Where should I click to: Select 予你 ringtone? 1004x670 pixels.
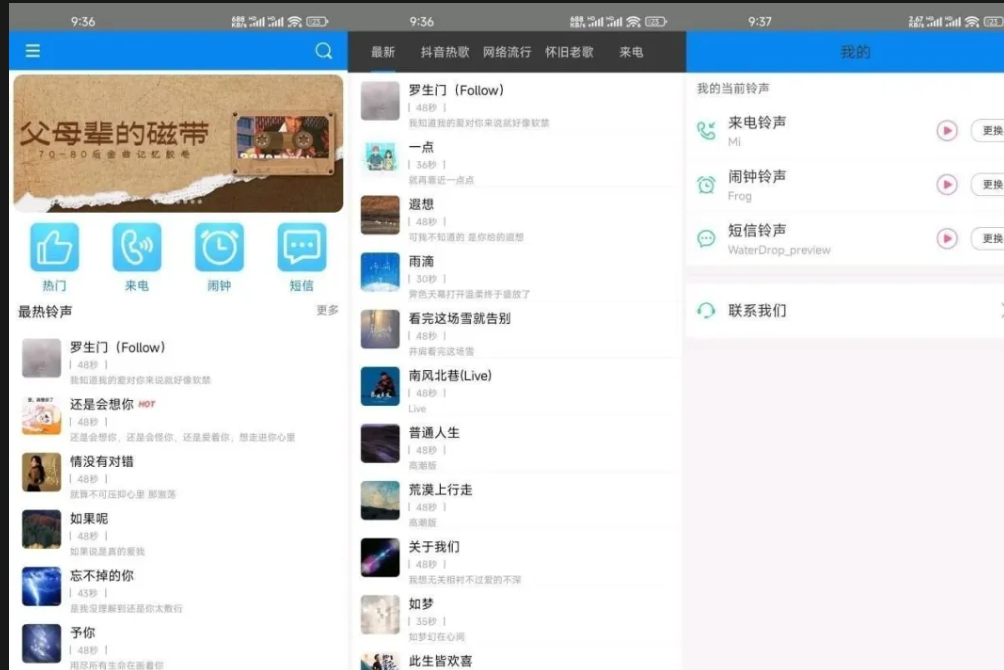click(x=178, y=644)
